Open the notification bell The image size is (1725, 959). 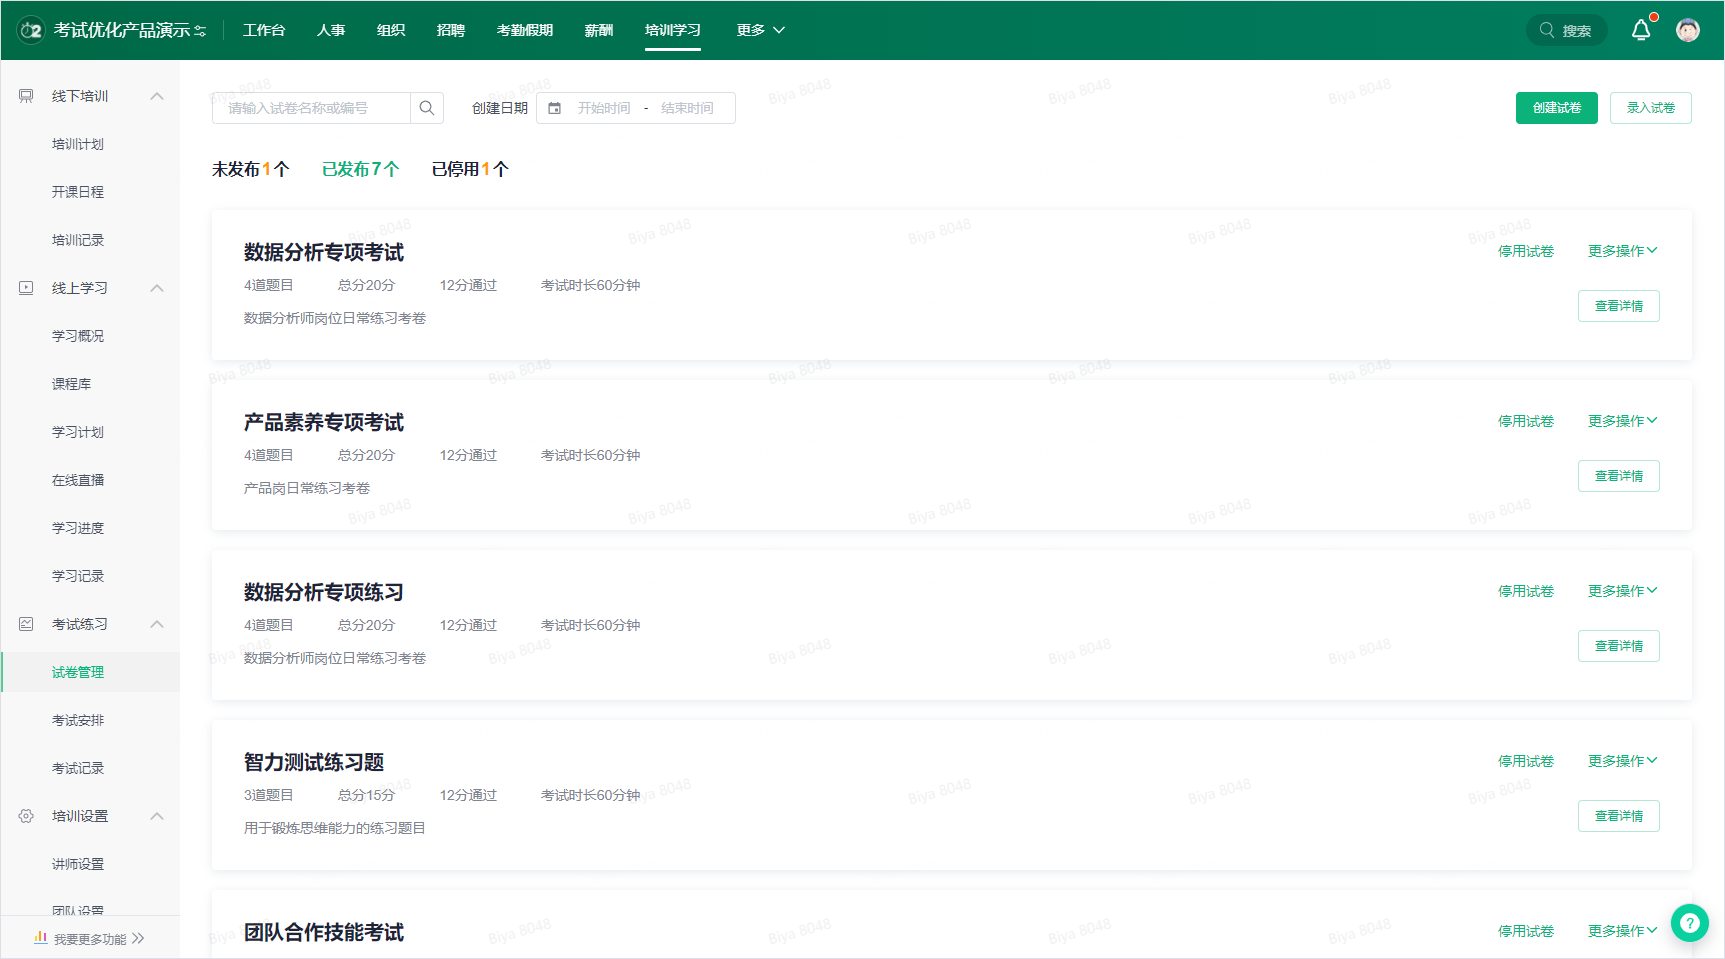pos(1641,30)
